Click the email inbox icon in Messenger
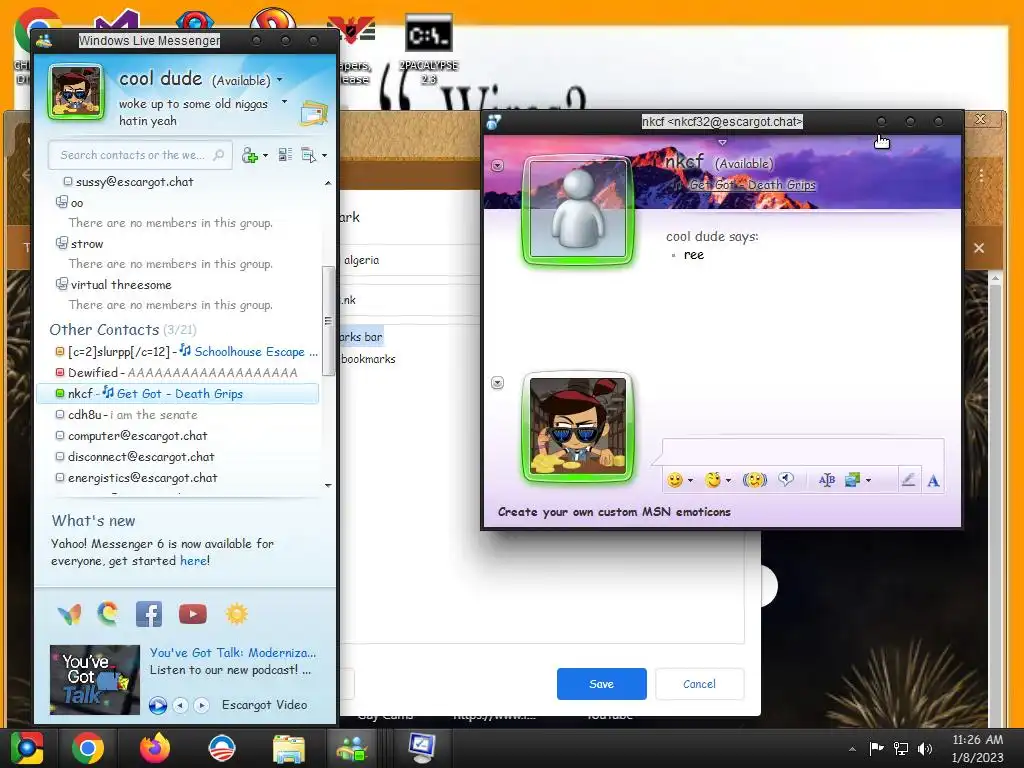 pyautogui.click(x=313, y=114)
